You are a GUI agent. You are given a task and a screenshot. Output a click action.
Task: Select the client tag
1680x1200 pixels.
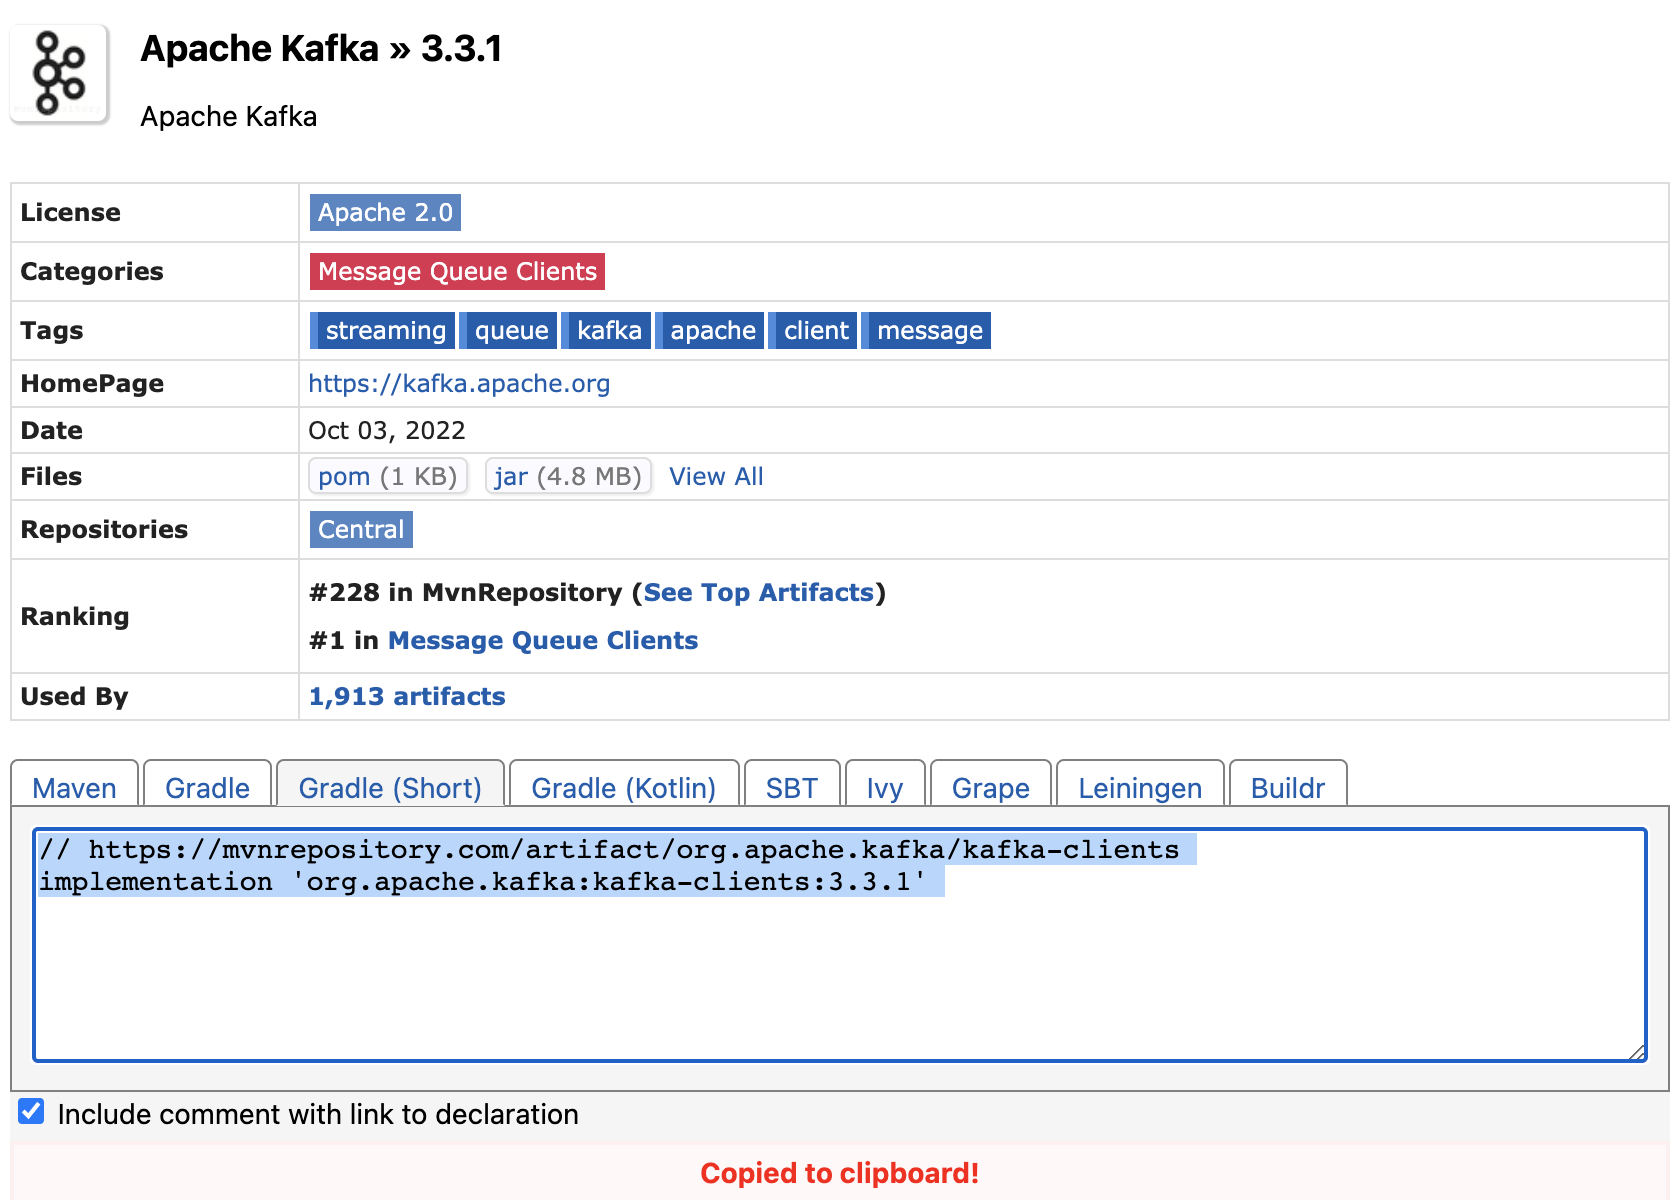tap(814, 330)
